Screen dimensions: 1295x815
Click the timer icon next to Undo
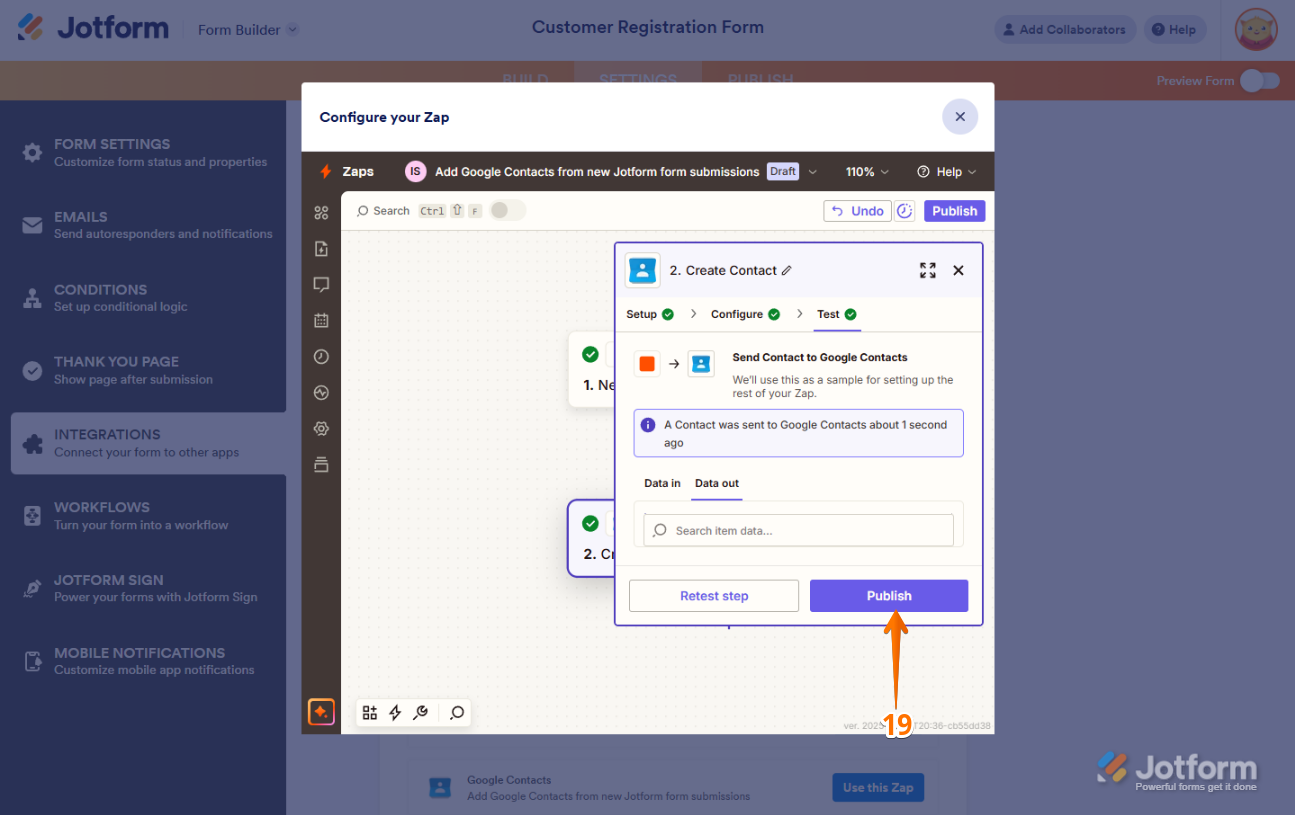904,211
